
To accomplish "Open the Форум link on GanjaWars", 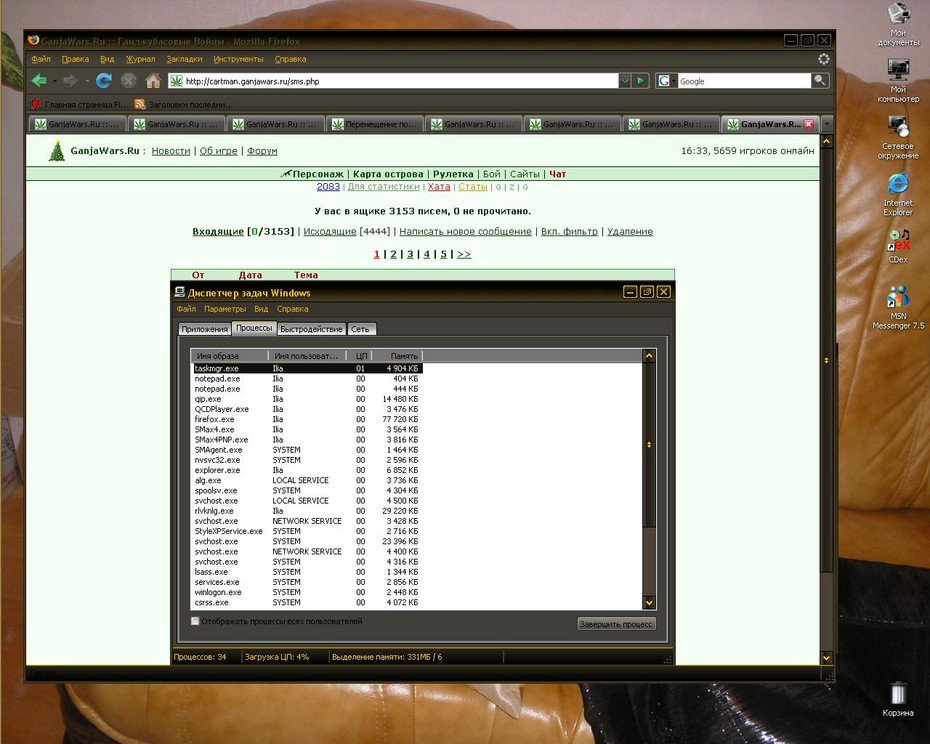I will coord(262,151).
